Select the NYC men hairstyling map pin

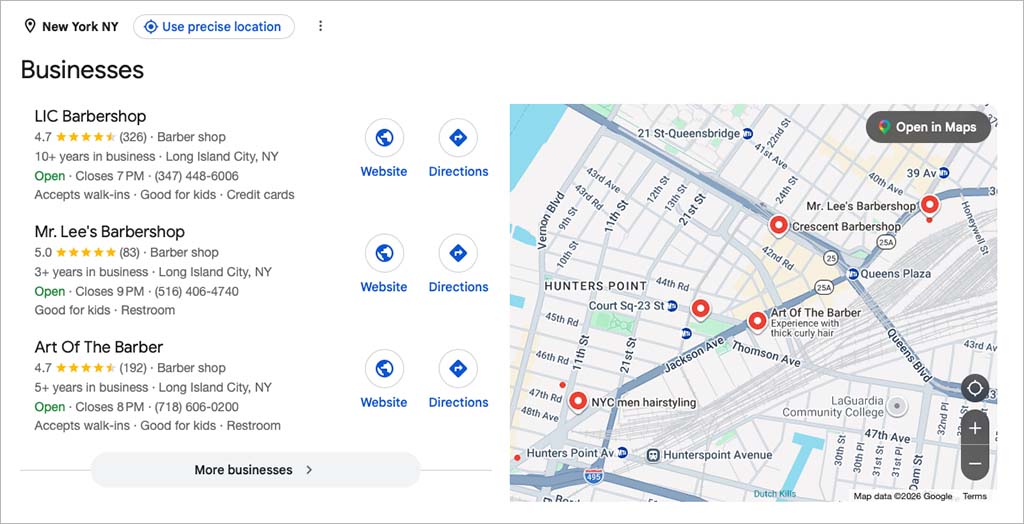578,401
